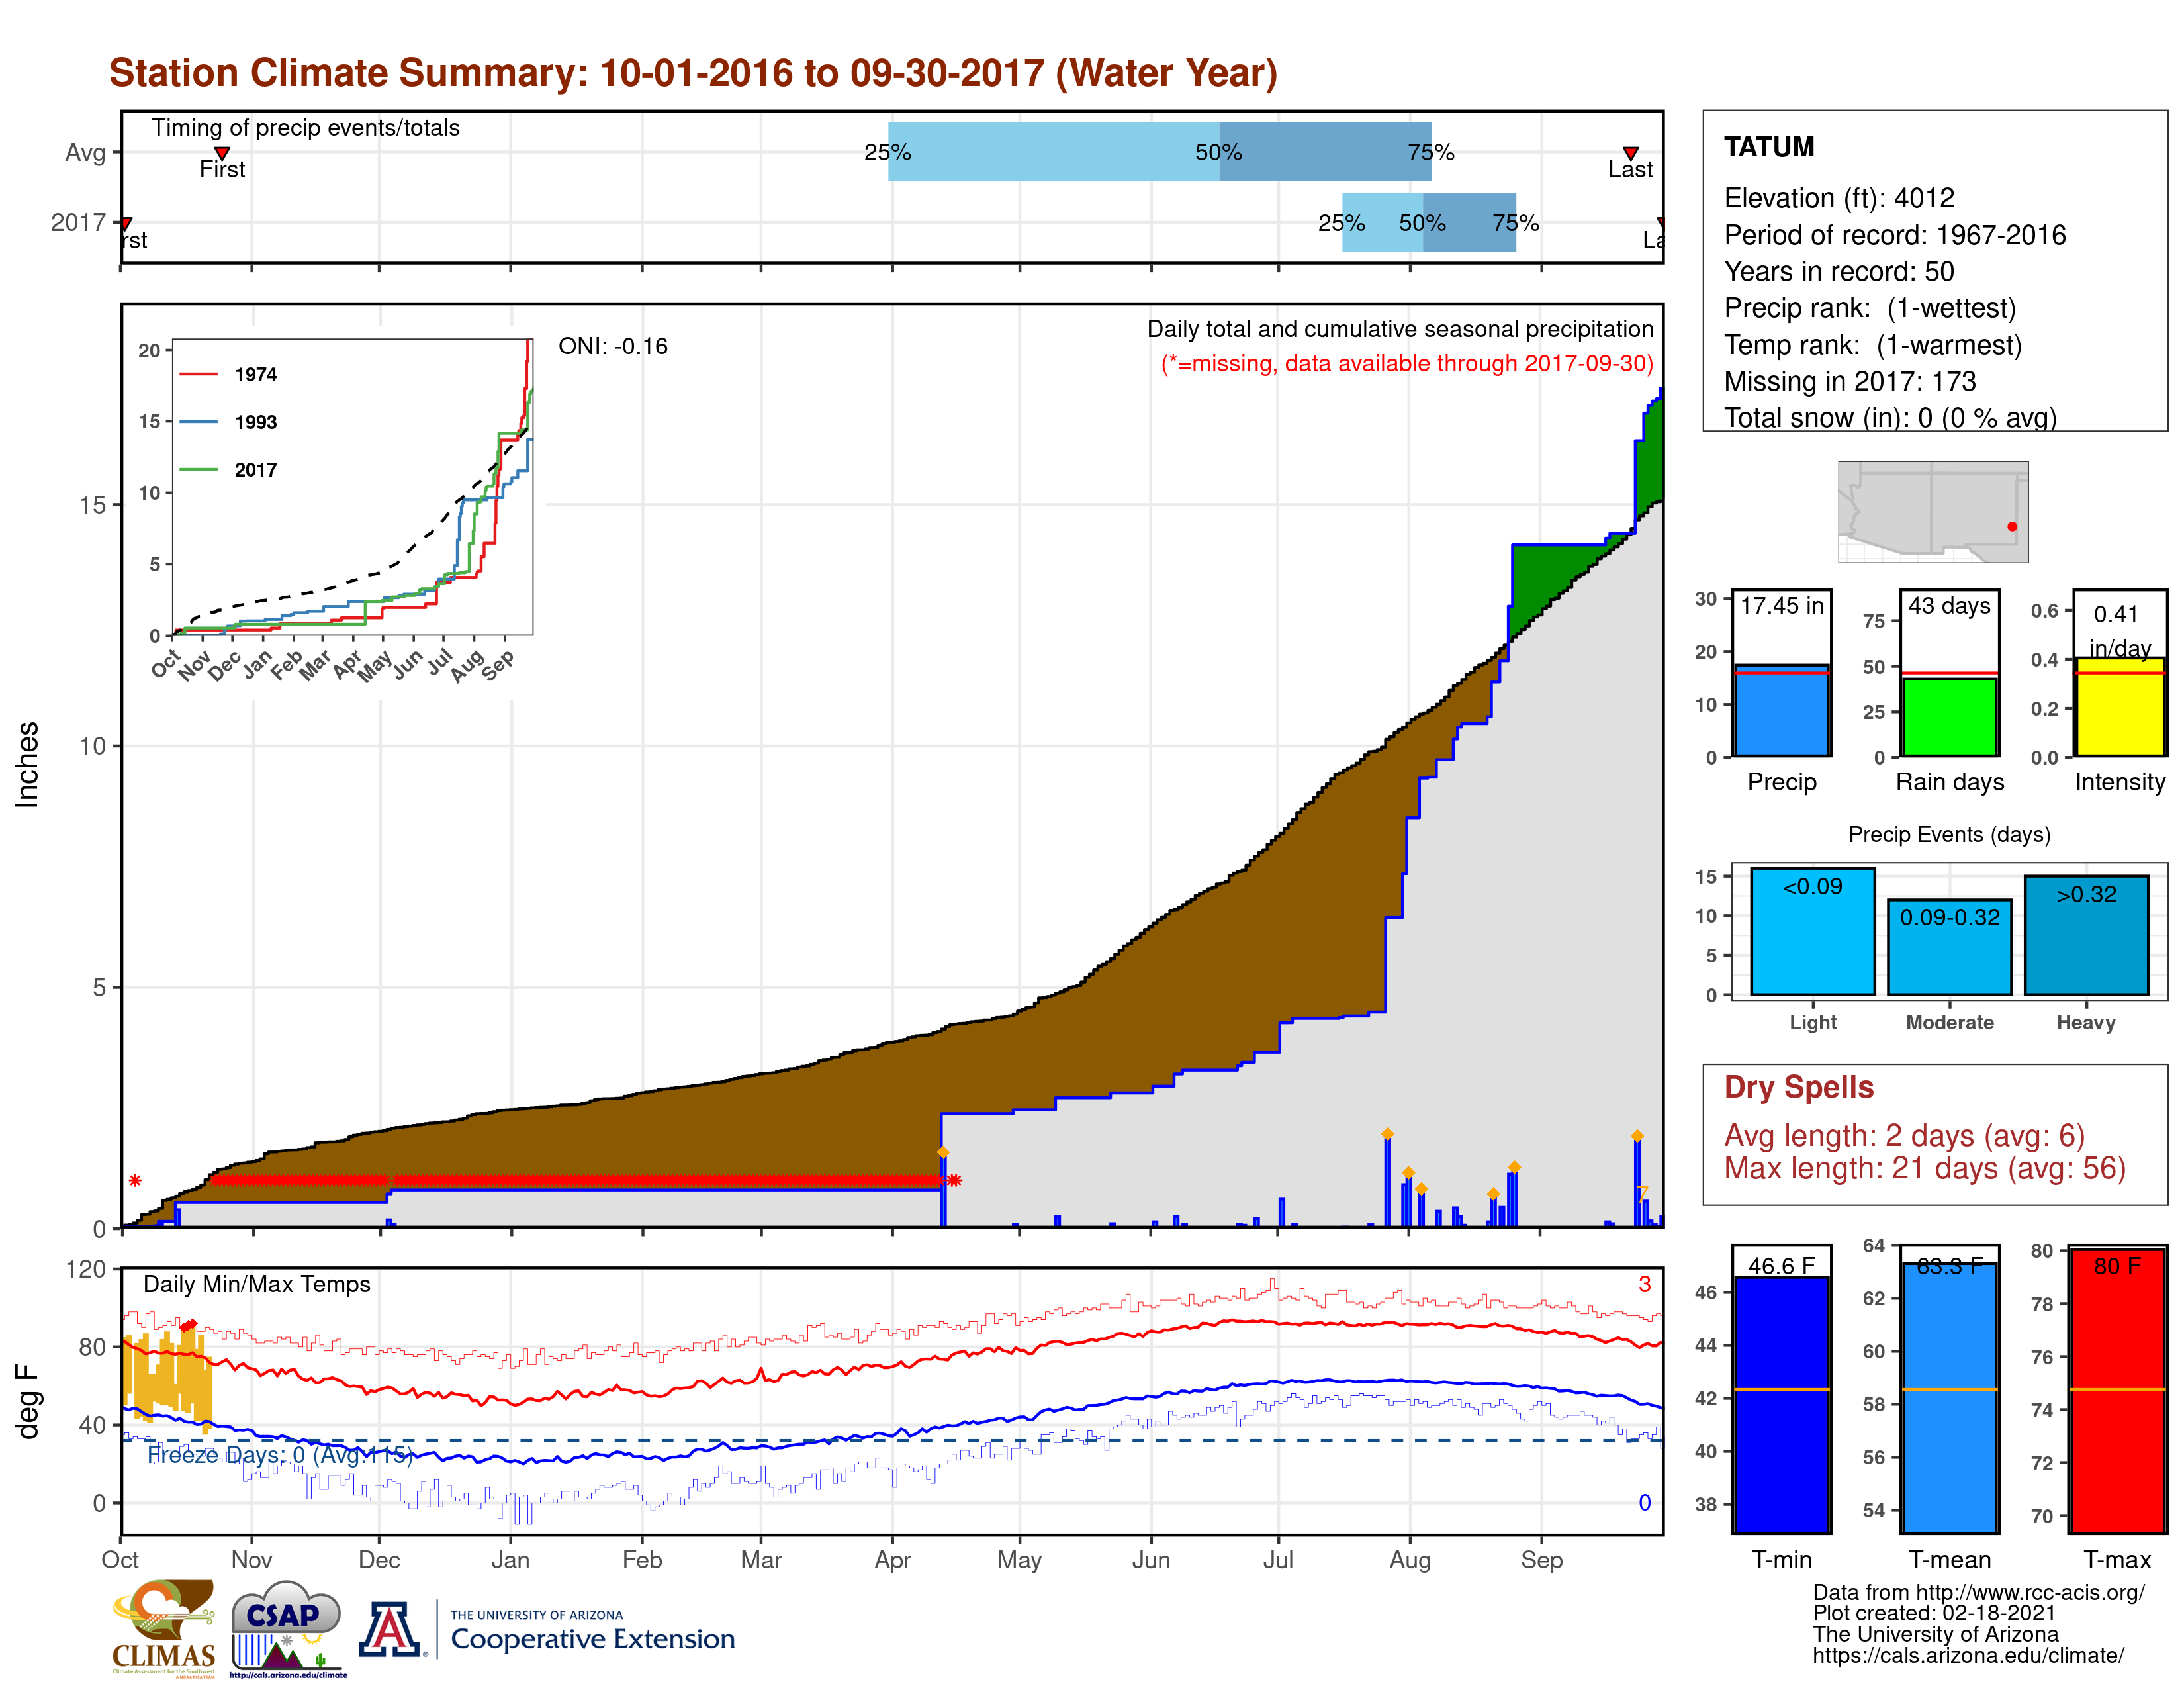Image resolution: width=2184 pixels, height=1688 pixels.
Task: Click the orange diamond on late-July precip spike
Action: pos(1387,1134)
